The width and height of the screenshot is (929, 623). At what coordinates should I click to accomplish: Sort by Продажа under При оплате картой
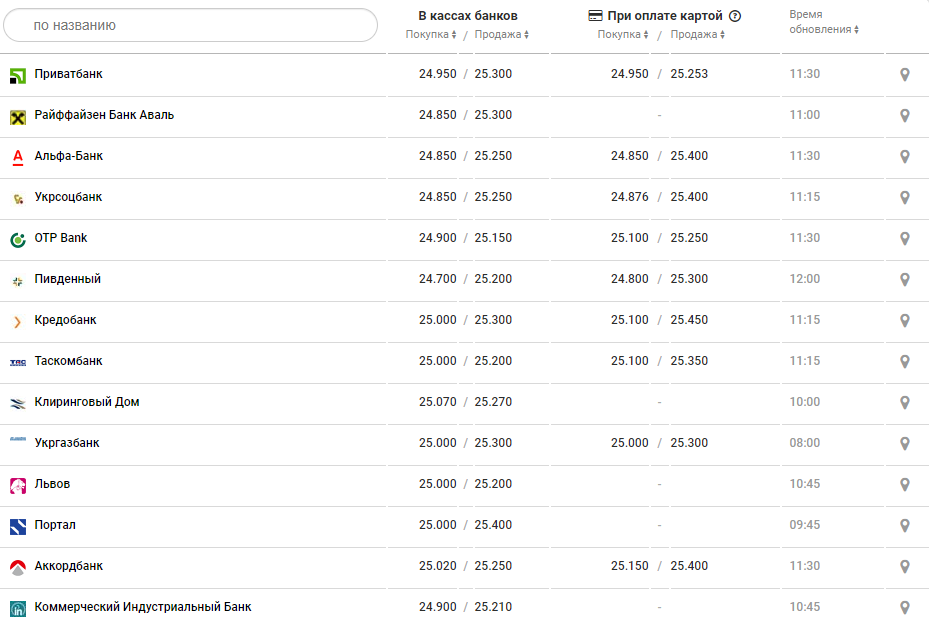698,35
